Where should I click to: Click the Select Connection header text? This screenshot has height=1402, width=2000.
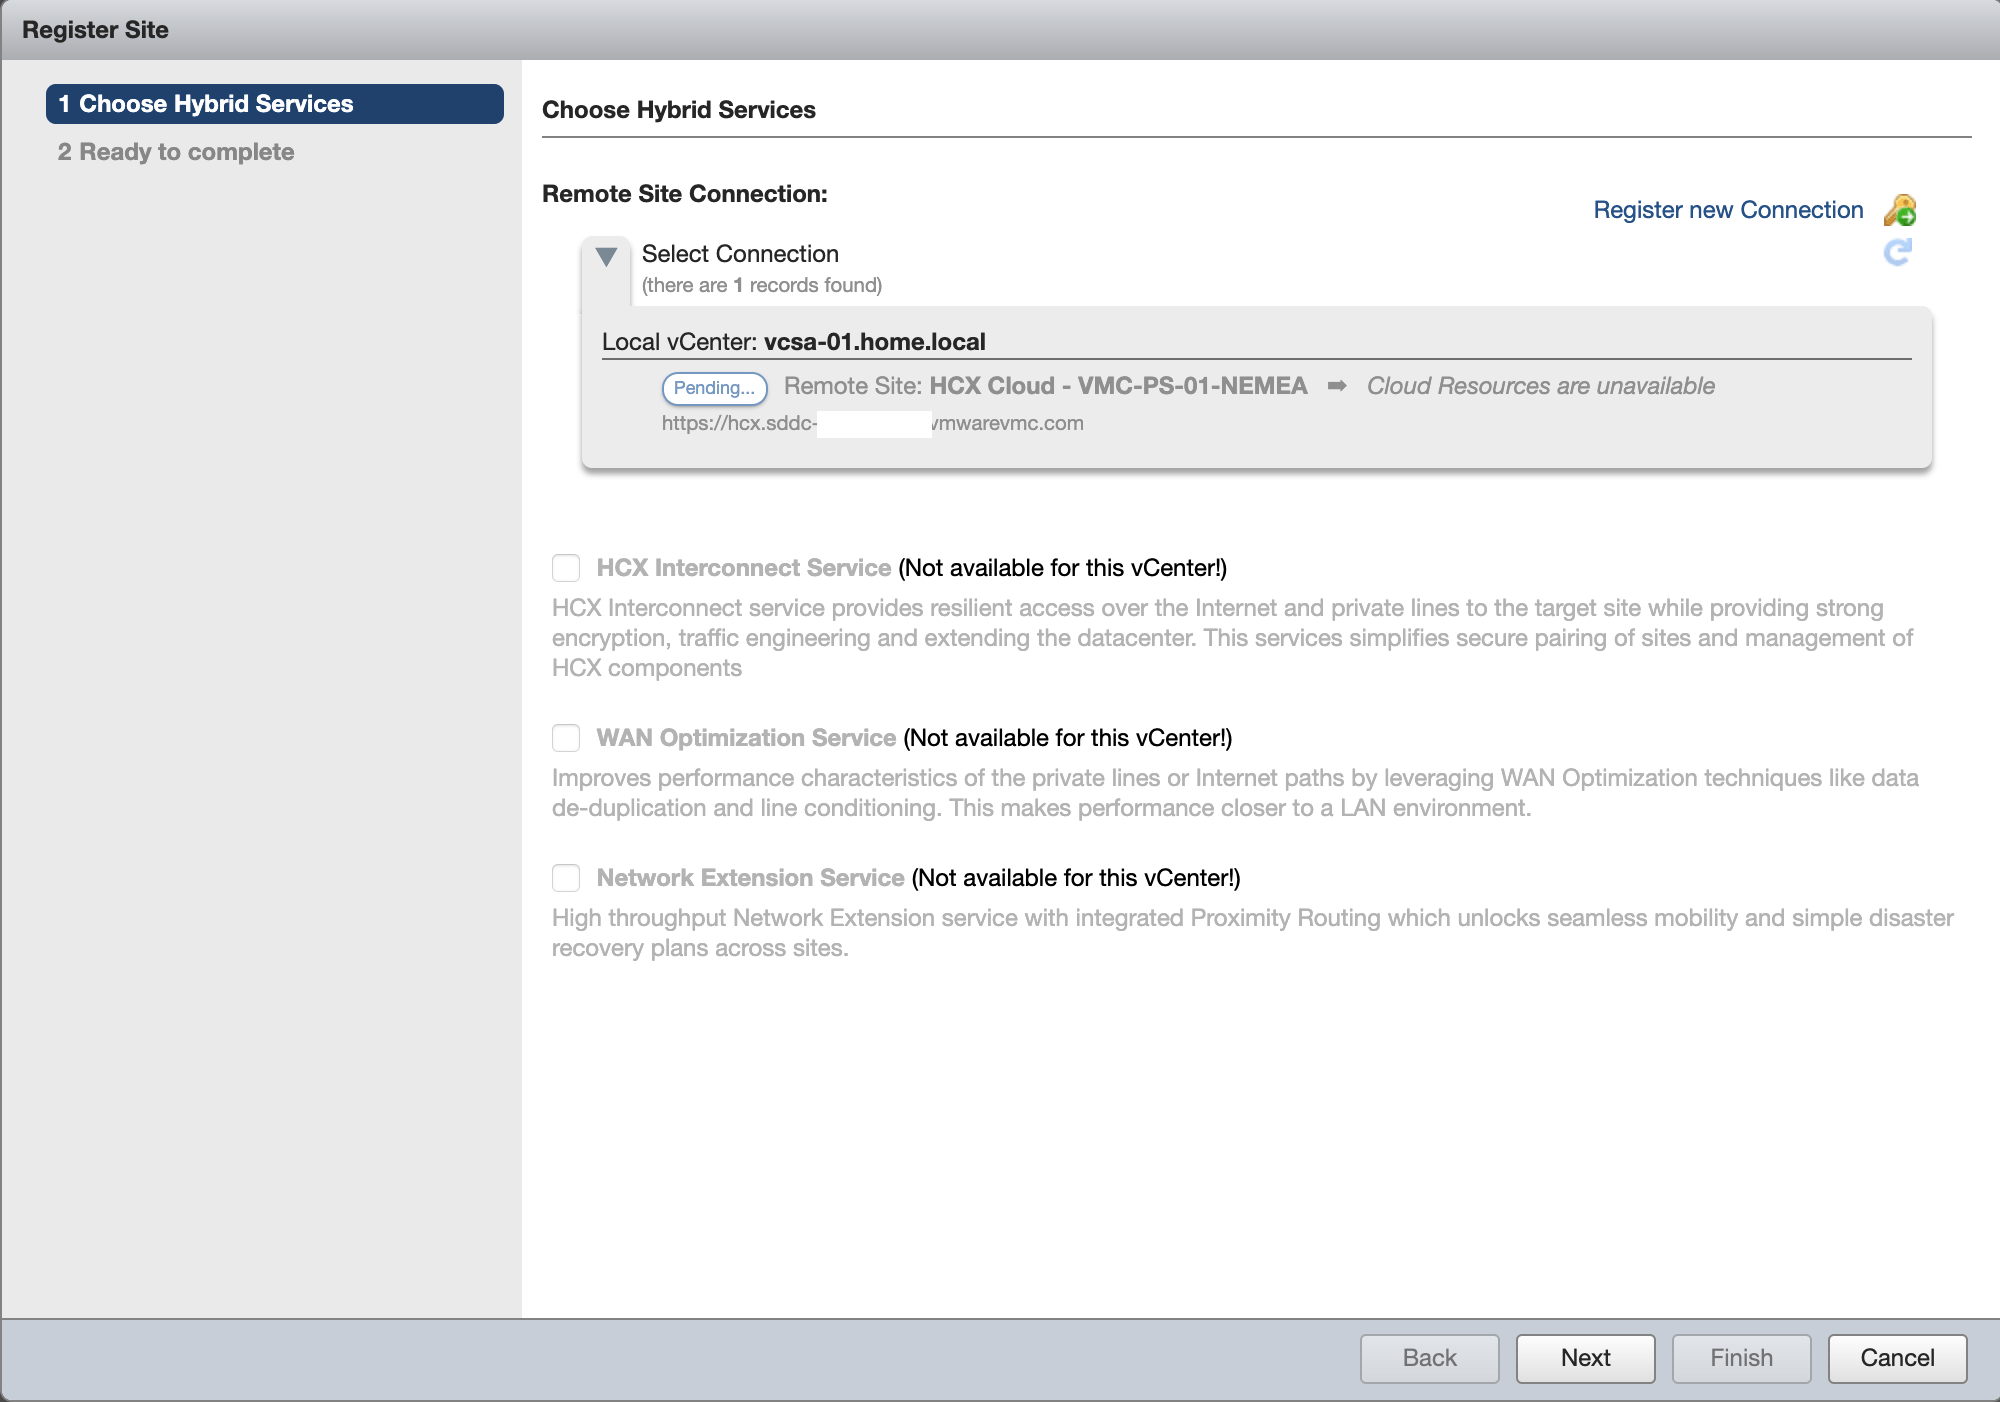pos(740,254)
